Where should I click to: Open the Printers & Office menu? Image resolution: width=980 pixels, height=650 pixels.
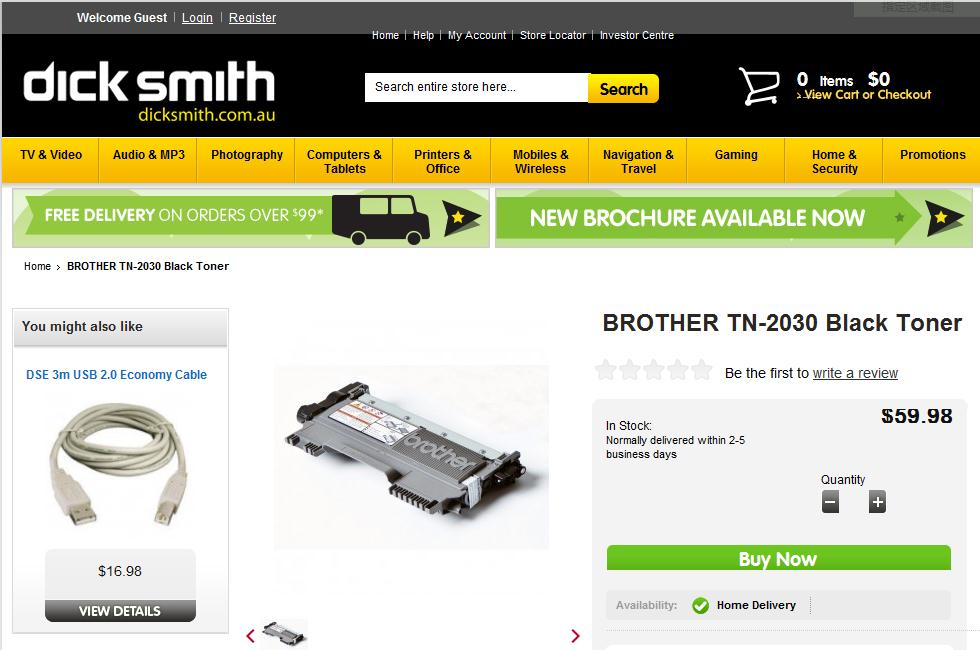coord(442,161)
